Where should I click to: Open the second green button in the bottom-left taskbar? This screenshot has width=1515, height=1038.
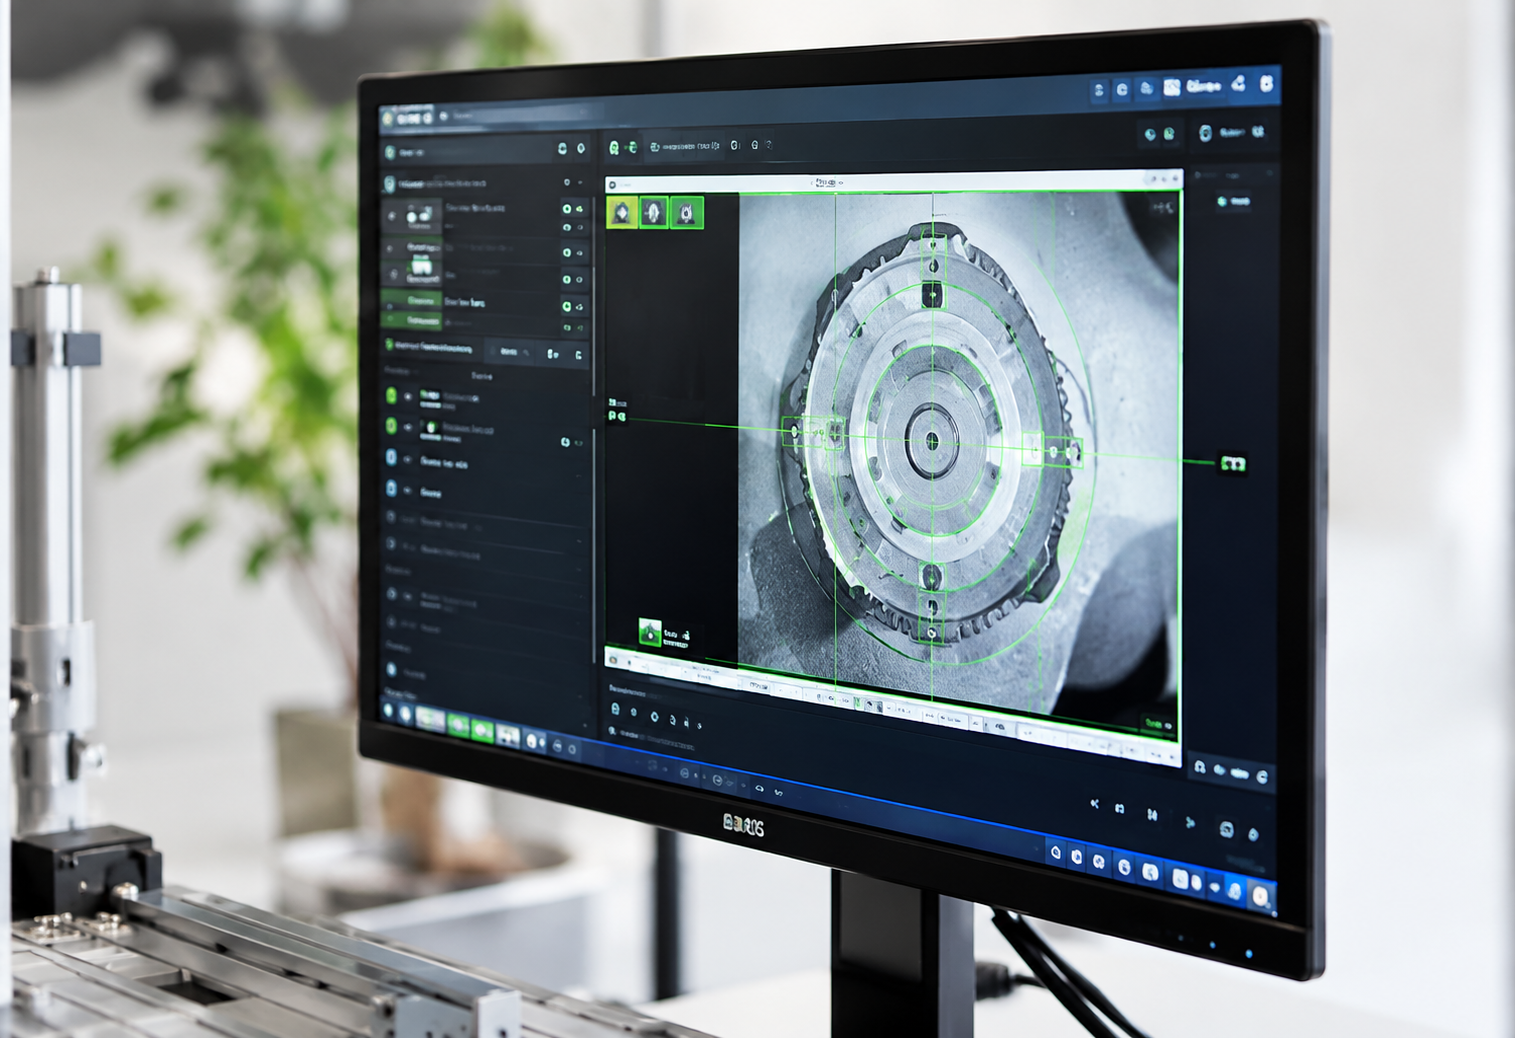[484, 729]
